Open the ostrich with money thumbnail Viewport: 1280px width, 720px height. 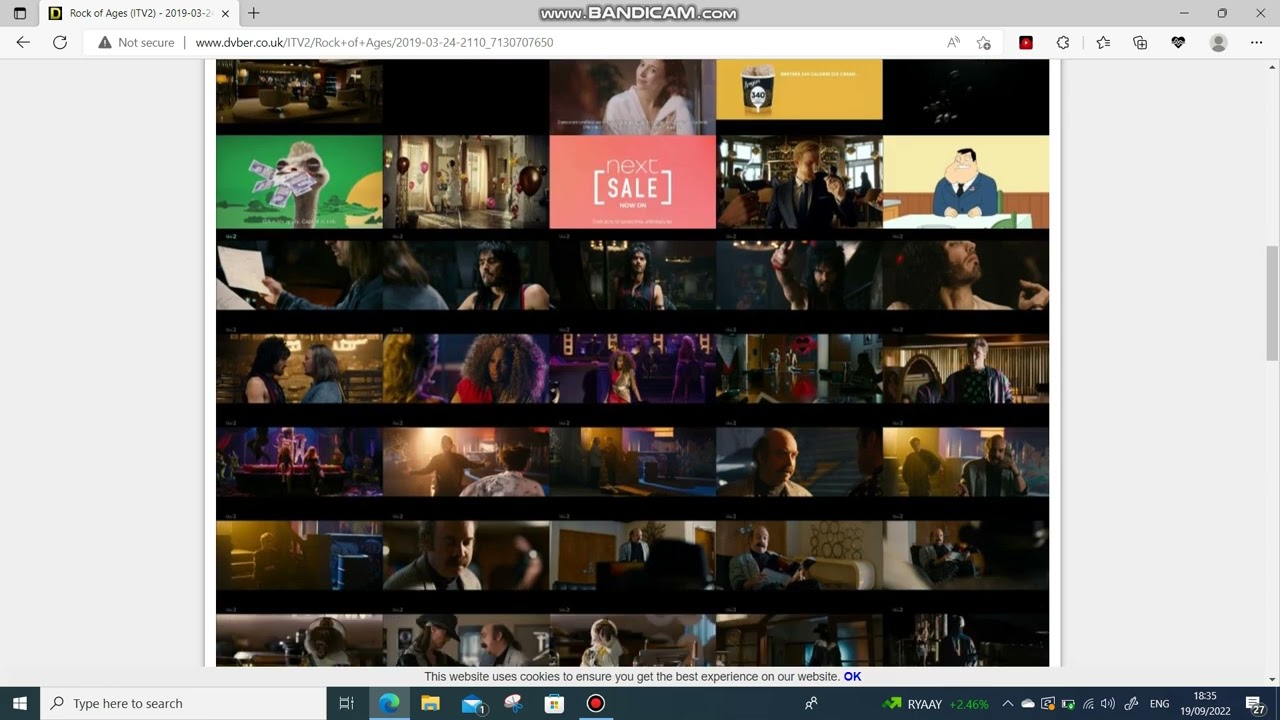coord(299,182)
